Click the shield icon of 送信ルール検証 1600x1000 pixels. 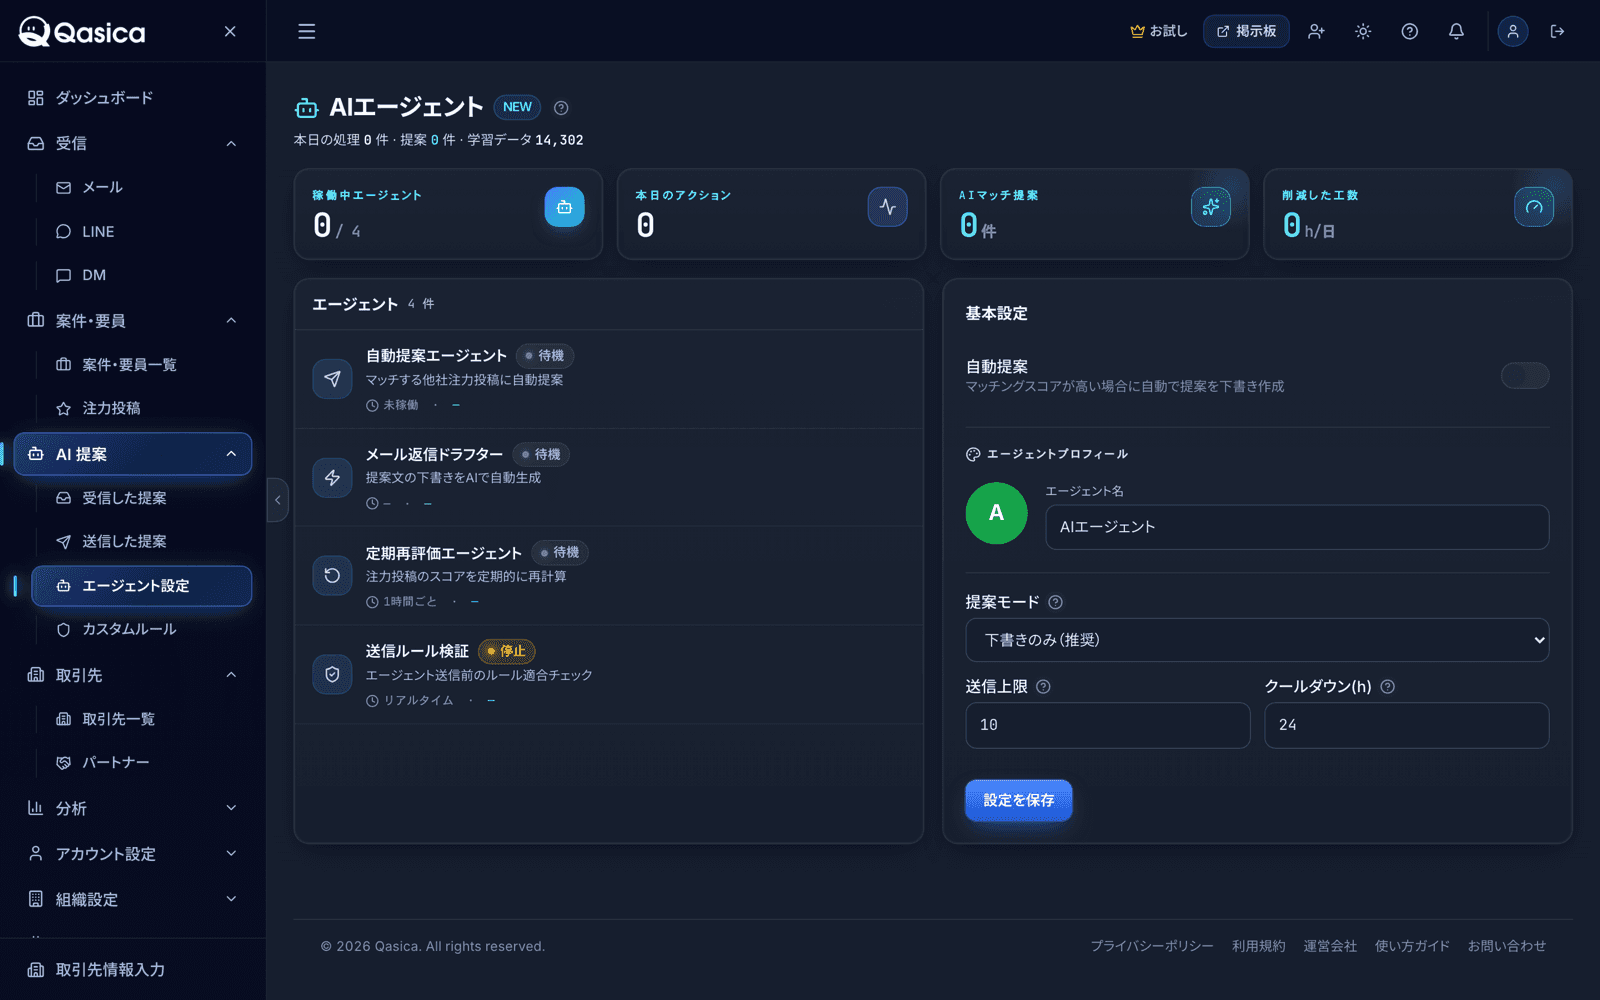coord(332,675)
